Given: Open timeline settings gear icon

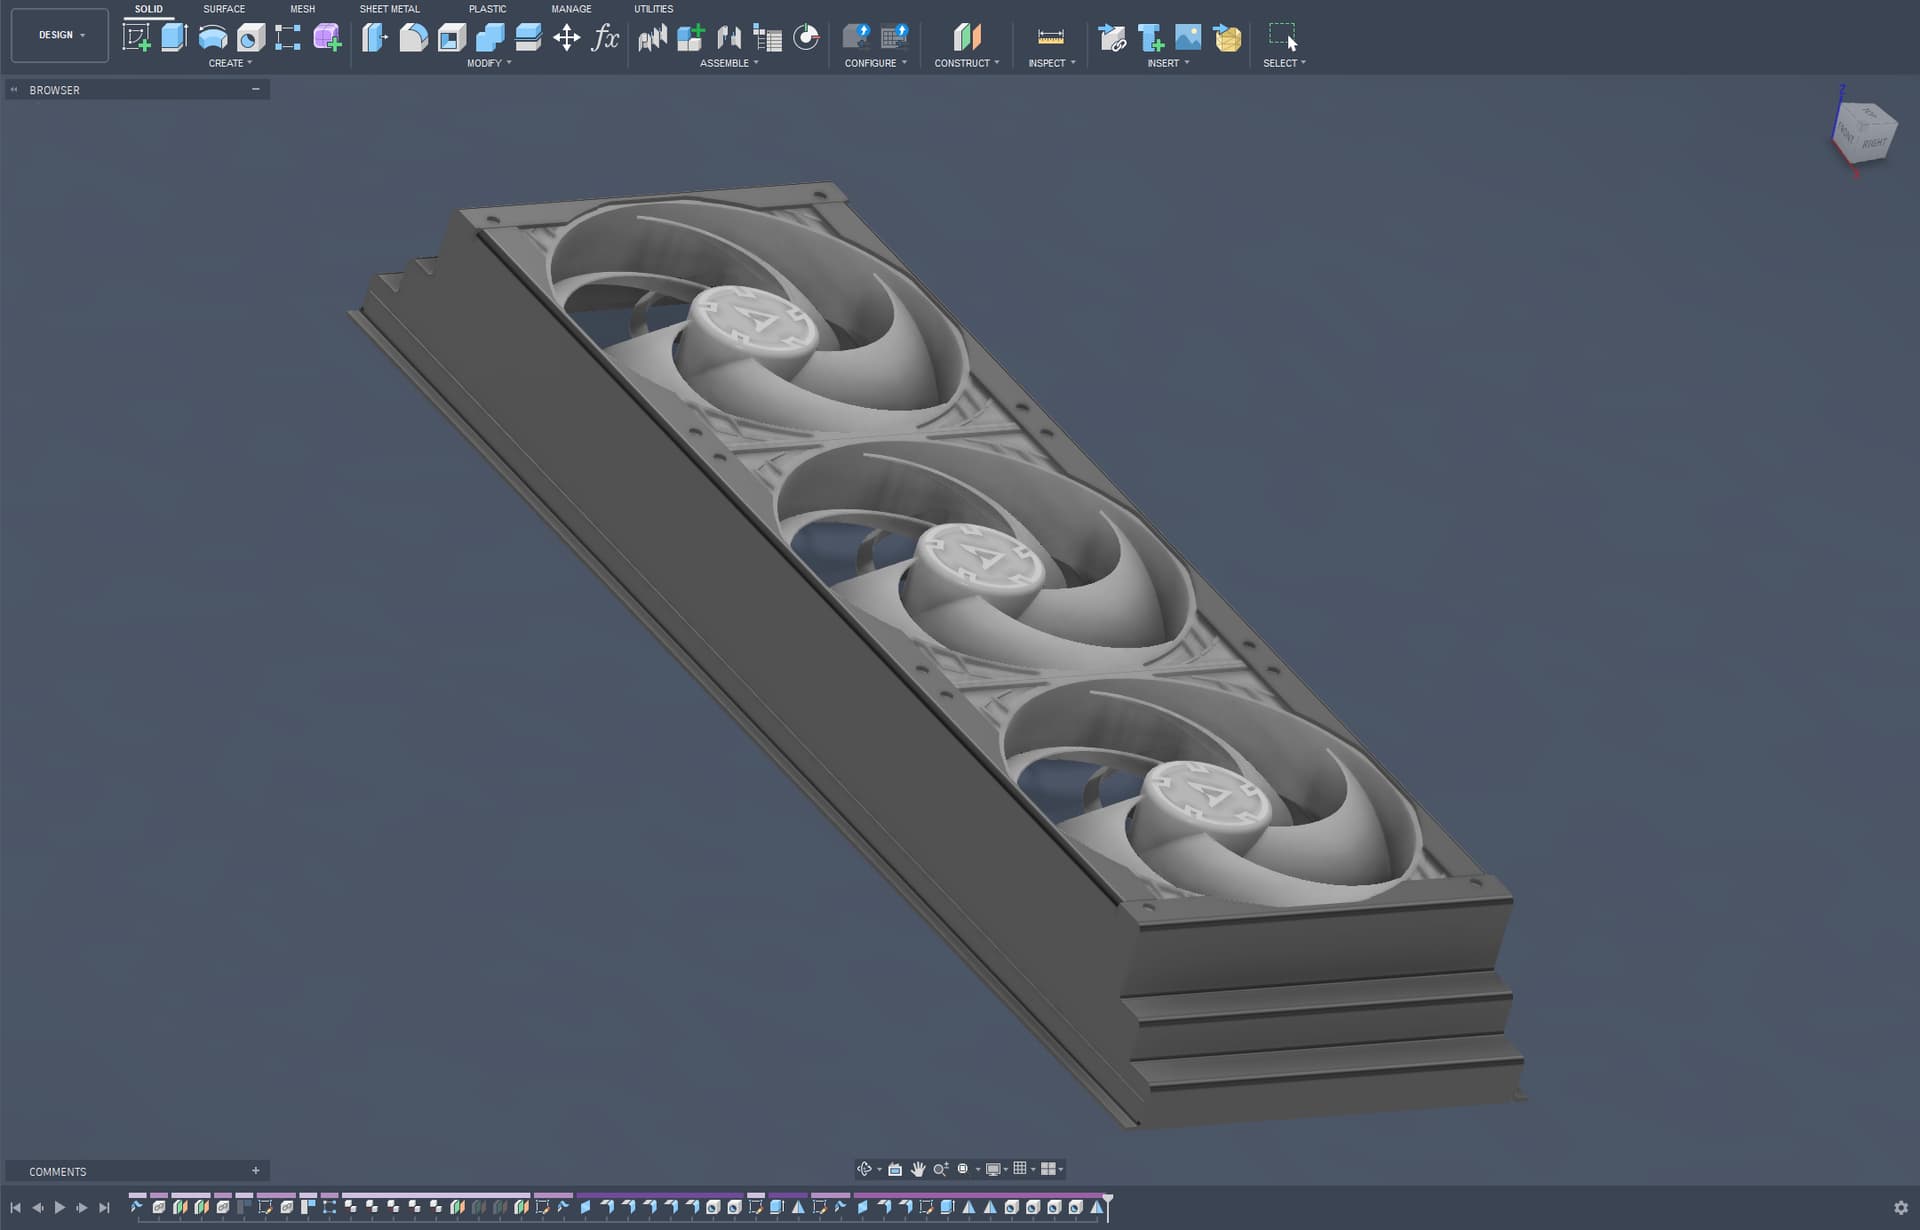Looking at the screenshot, I should point(1901,1208).
